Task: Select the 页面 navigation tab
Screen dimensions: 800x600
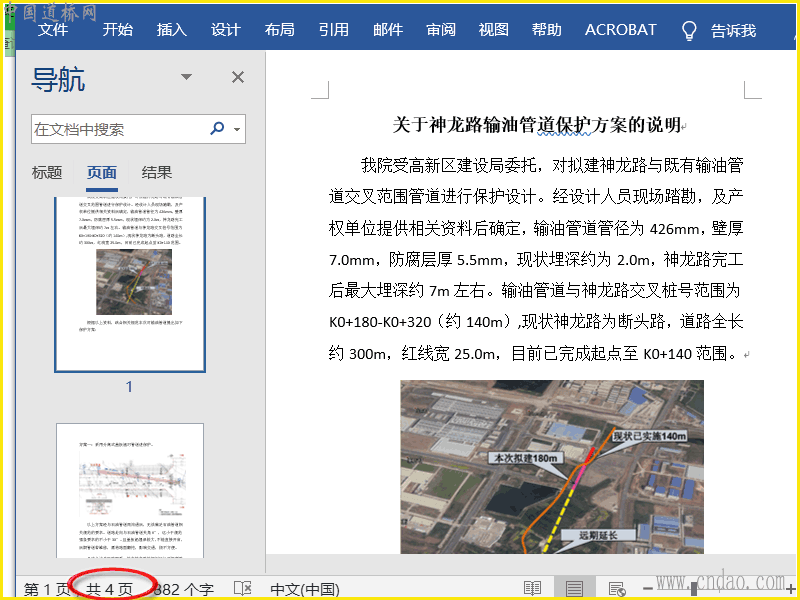Action: (102, 172)
